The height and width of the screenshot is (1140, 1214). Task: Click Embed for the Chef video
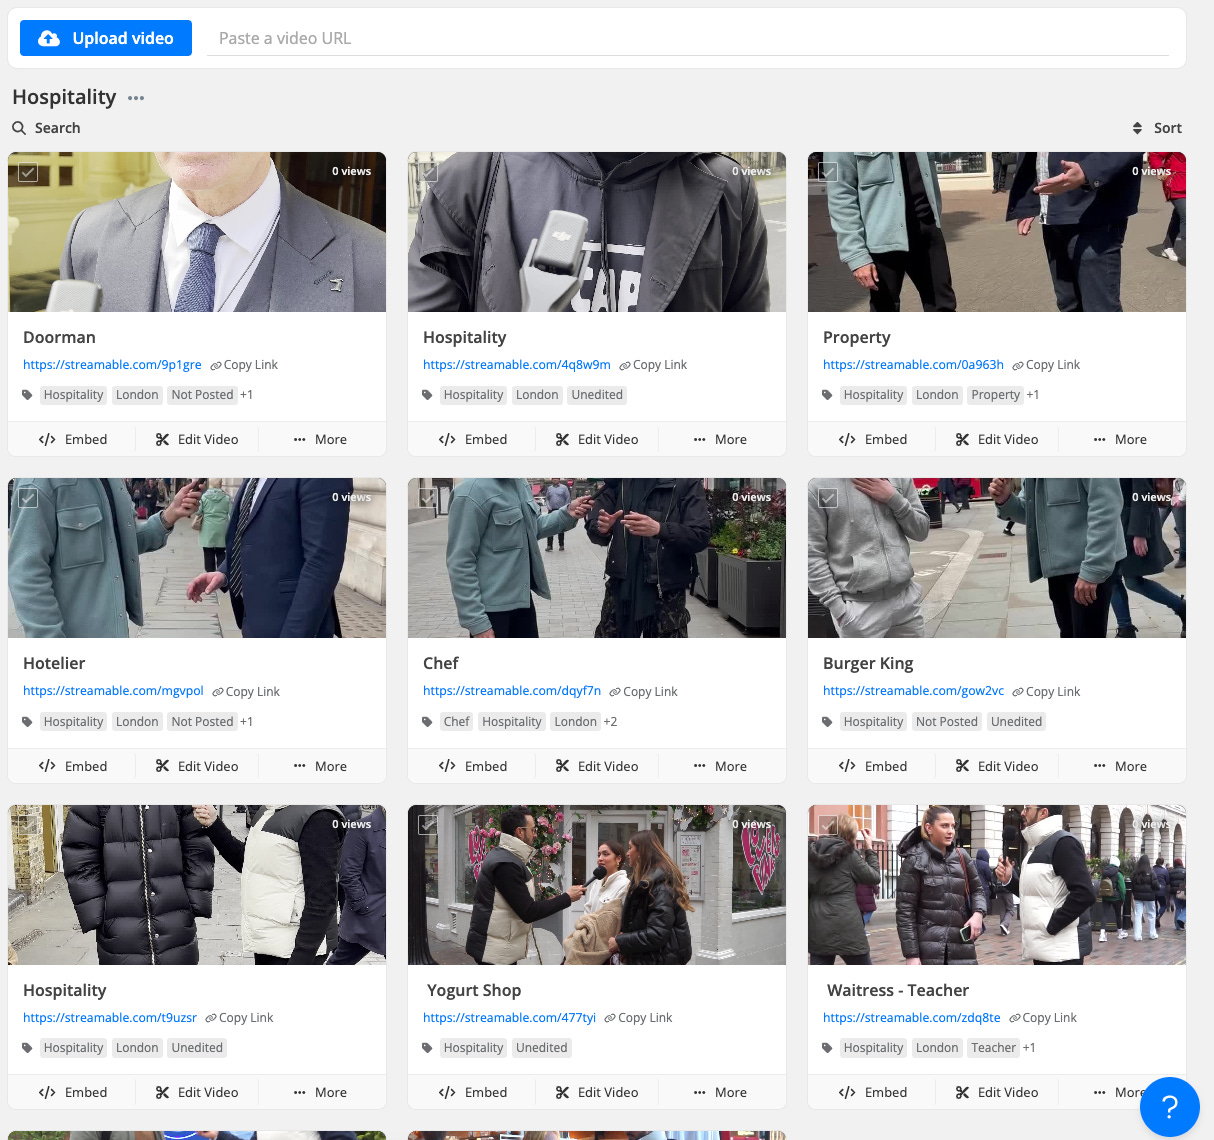pos(473,767)
